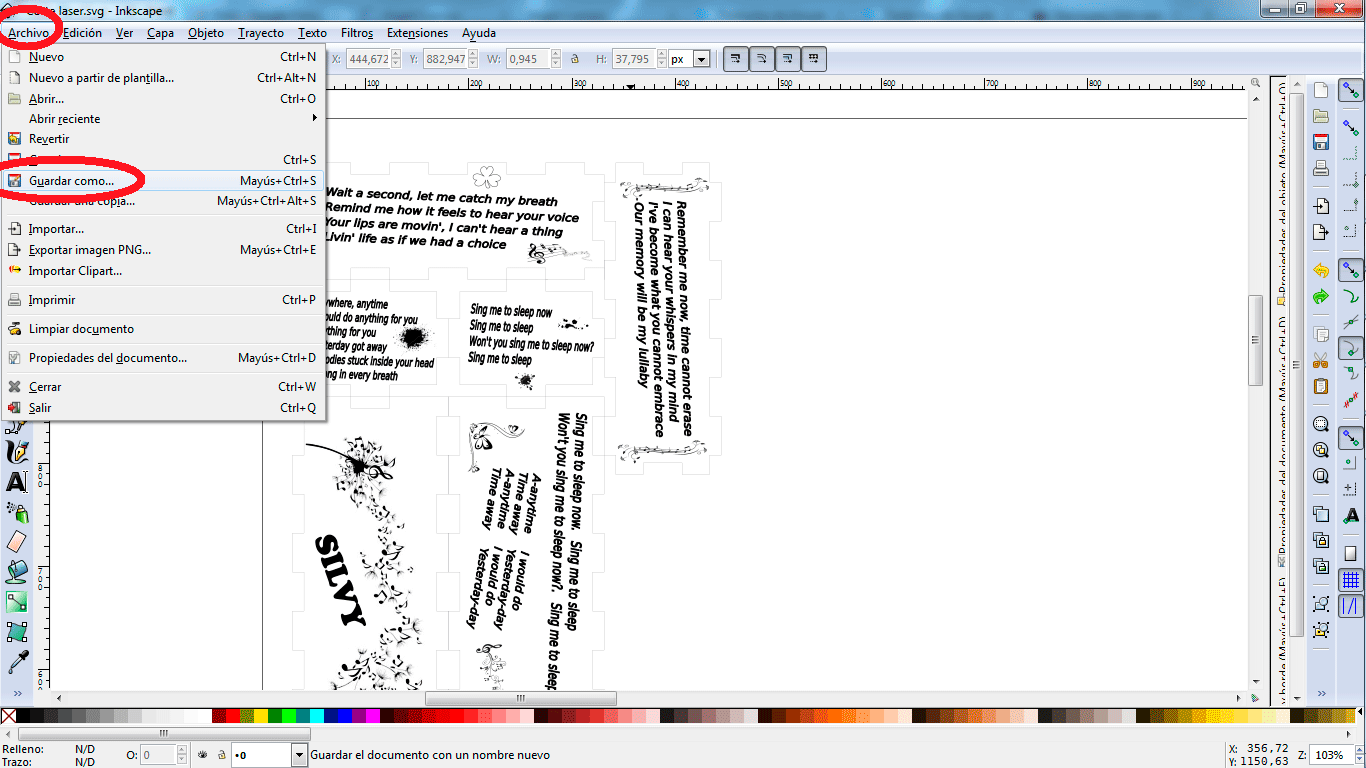Expand the Abrir reciente submenu
This screenshot has width=1366, height=768.
[162, 118]
